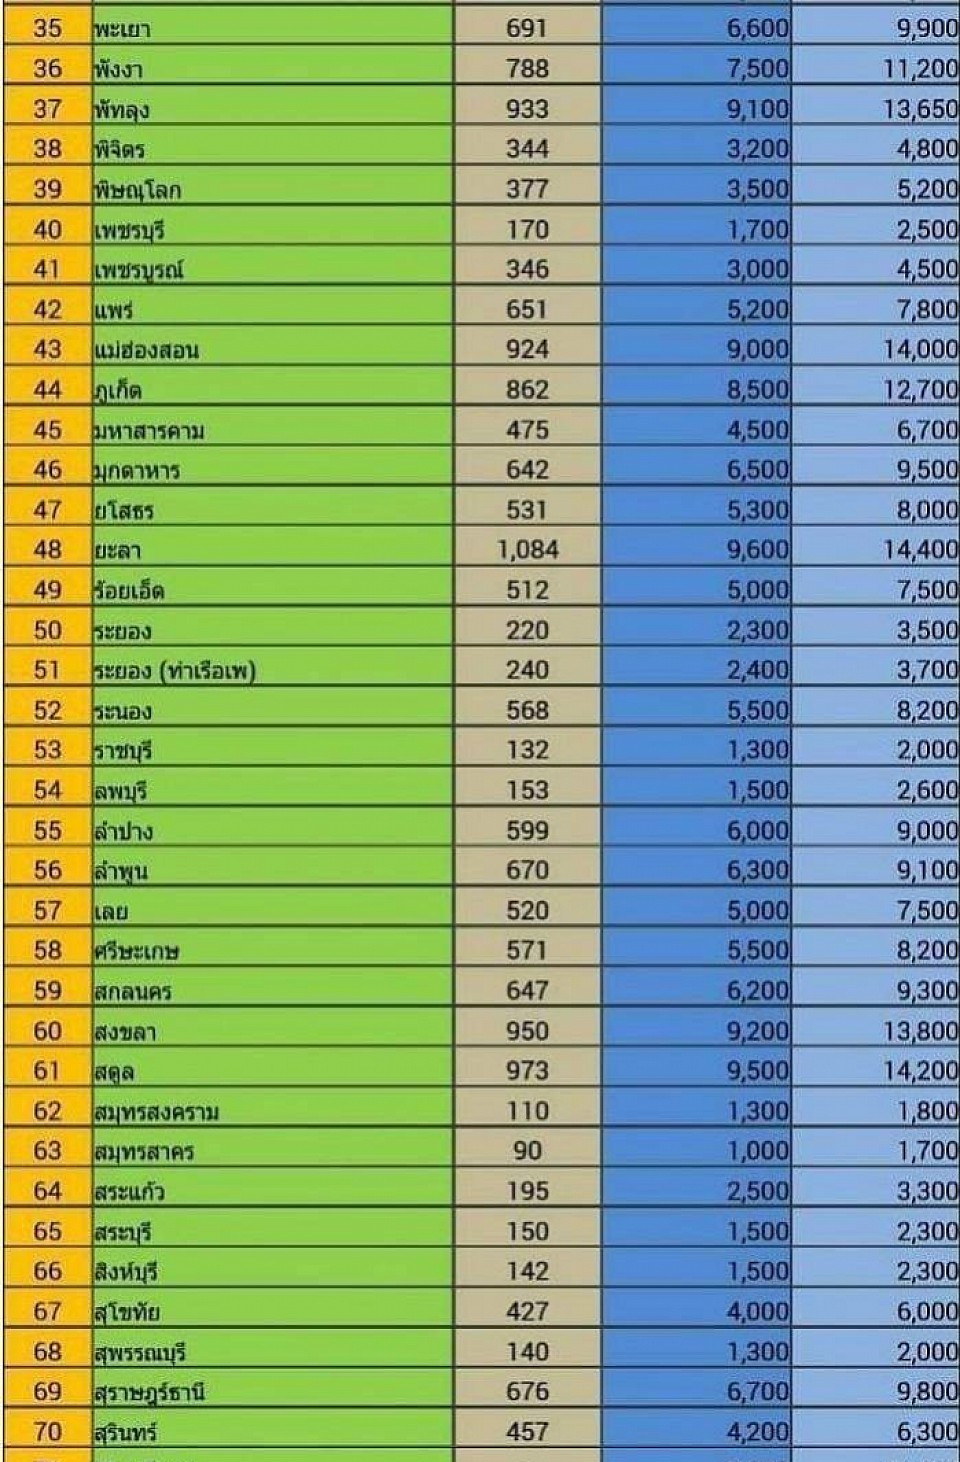
Task: Select the สงขลา province cell
Action: 272,1031
